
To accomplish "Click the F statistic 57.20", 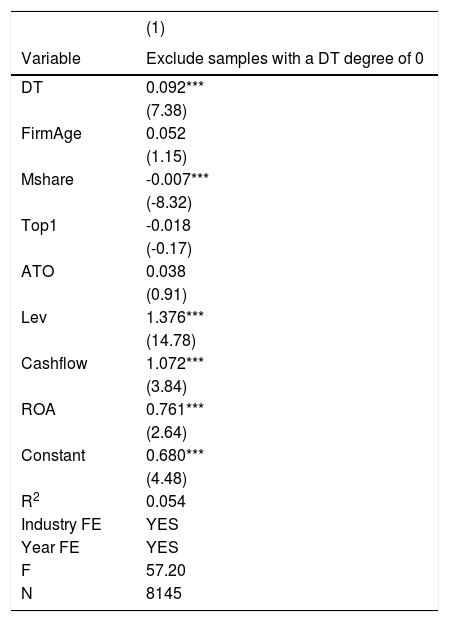I will point(166,570).
